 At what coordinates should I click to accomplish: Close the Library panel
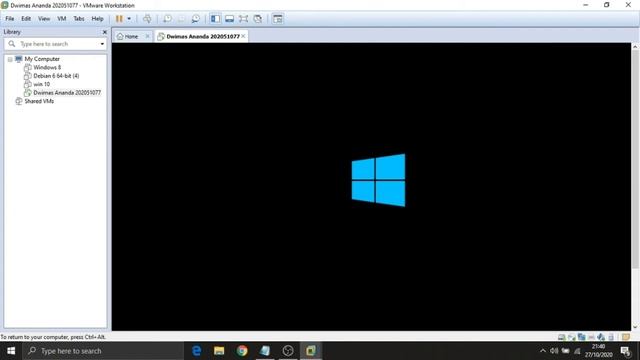pos(104,32)
